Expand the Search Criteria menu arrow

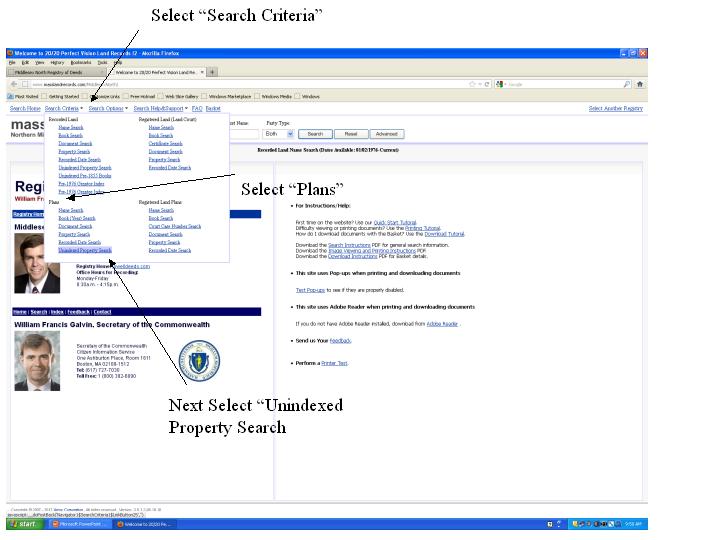click(82, 108)
